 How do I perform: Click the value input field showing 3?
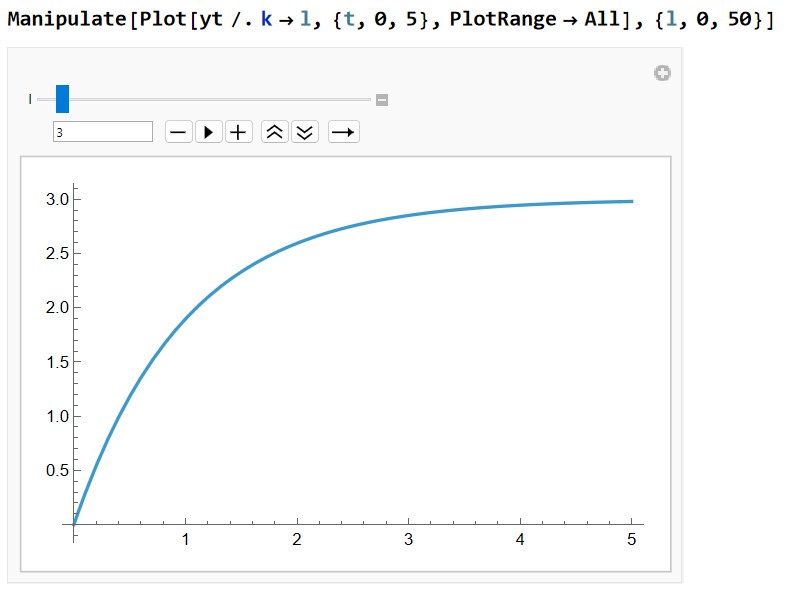103,132
